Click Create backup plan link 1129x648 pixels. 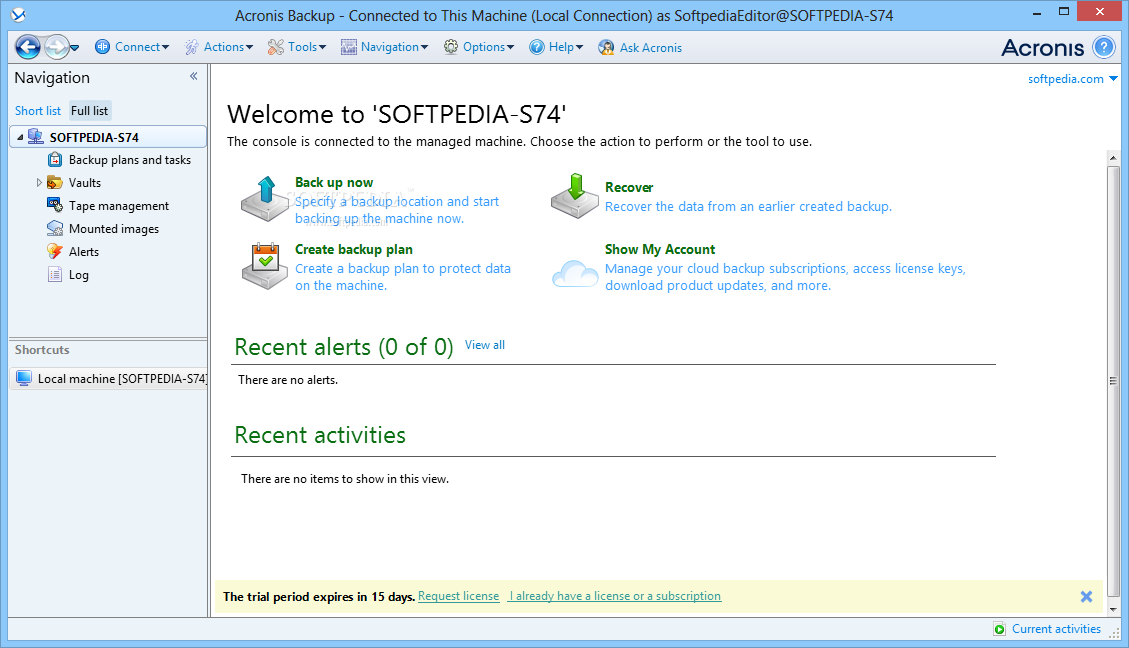tap(354, 250)
